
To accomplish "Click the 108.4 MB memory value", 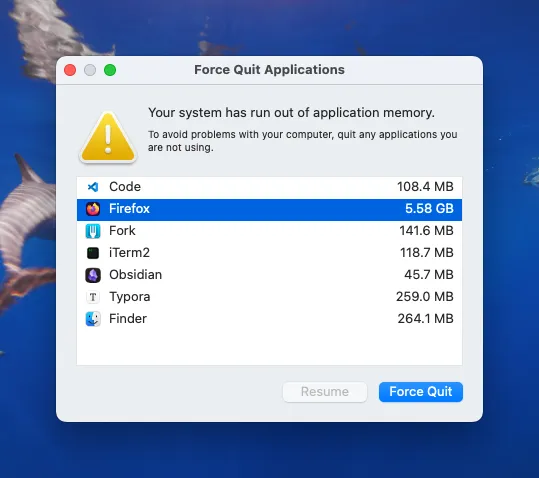I will (425, 187).
